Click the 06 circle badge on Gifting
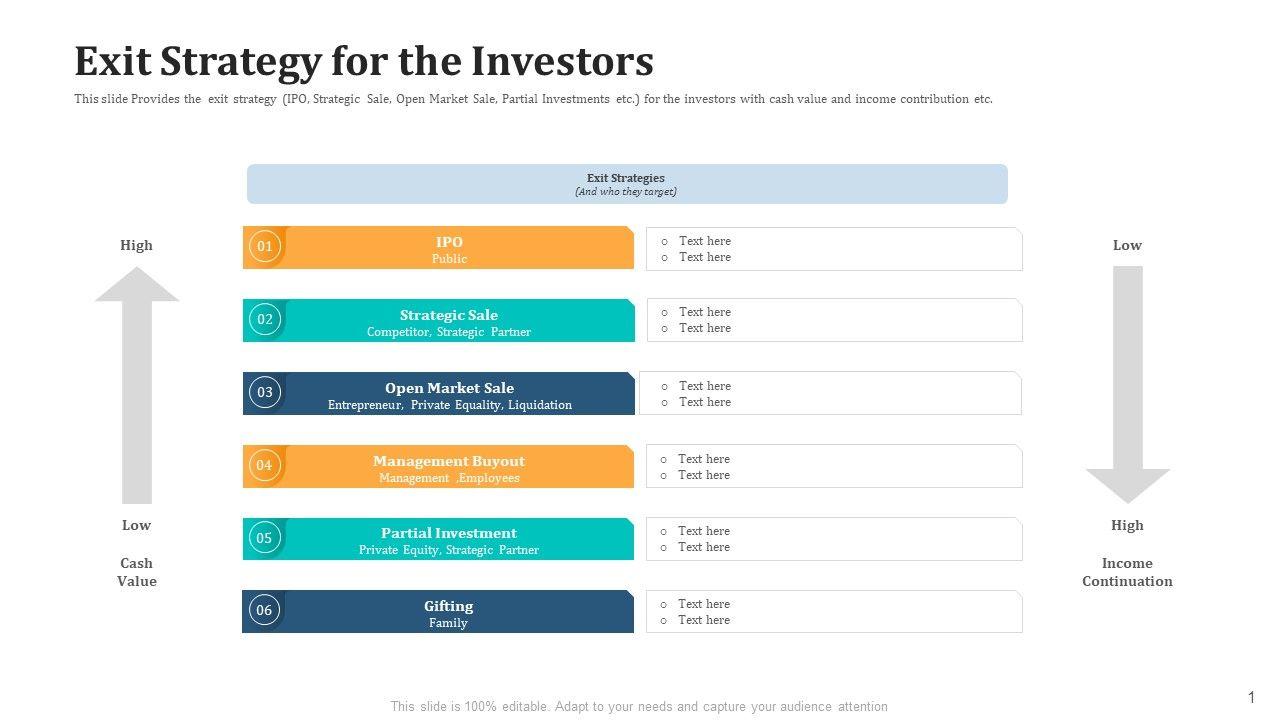The width and height of the screenshot is (1280, 720). click(264, 610)
